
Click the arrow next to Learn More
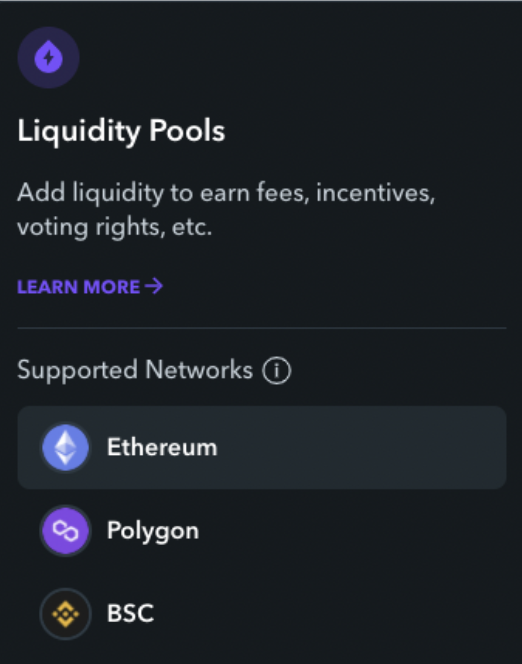[154, 286]
